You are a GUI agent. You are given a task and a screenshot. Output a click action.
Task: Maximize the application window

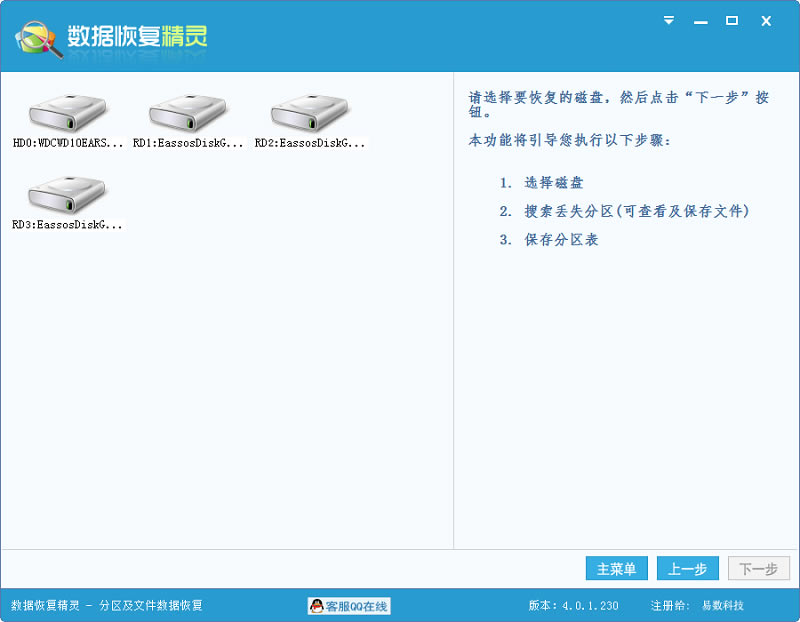[732, 20]
